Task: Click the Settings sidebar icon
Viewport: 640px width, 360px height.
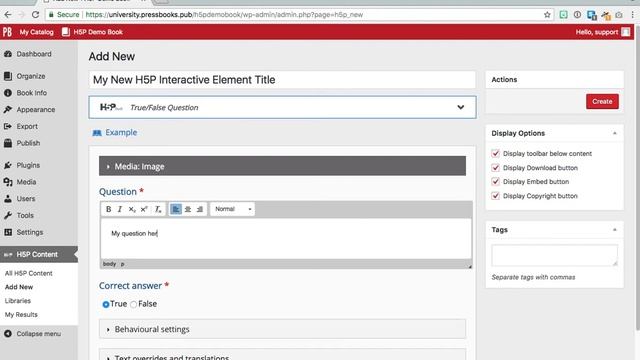Action: click(8, 232)
